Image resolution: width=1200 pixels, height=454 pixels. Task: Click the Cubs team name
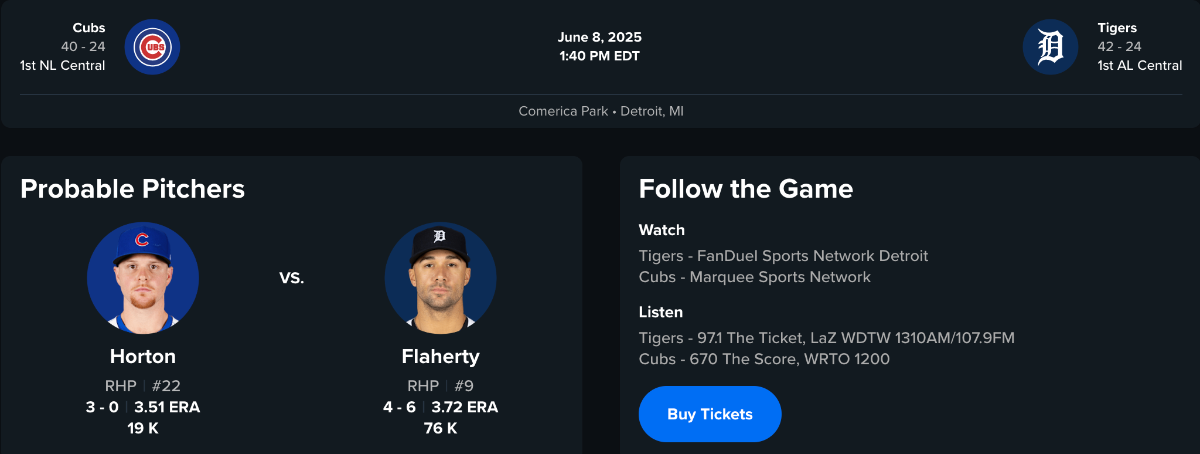click(x=90, y=28)
